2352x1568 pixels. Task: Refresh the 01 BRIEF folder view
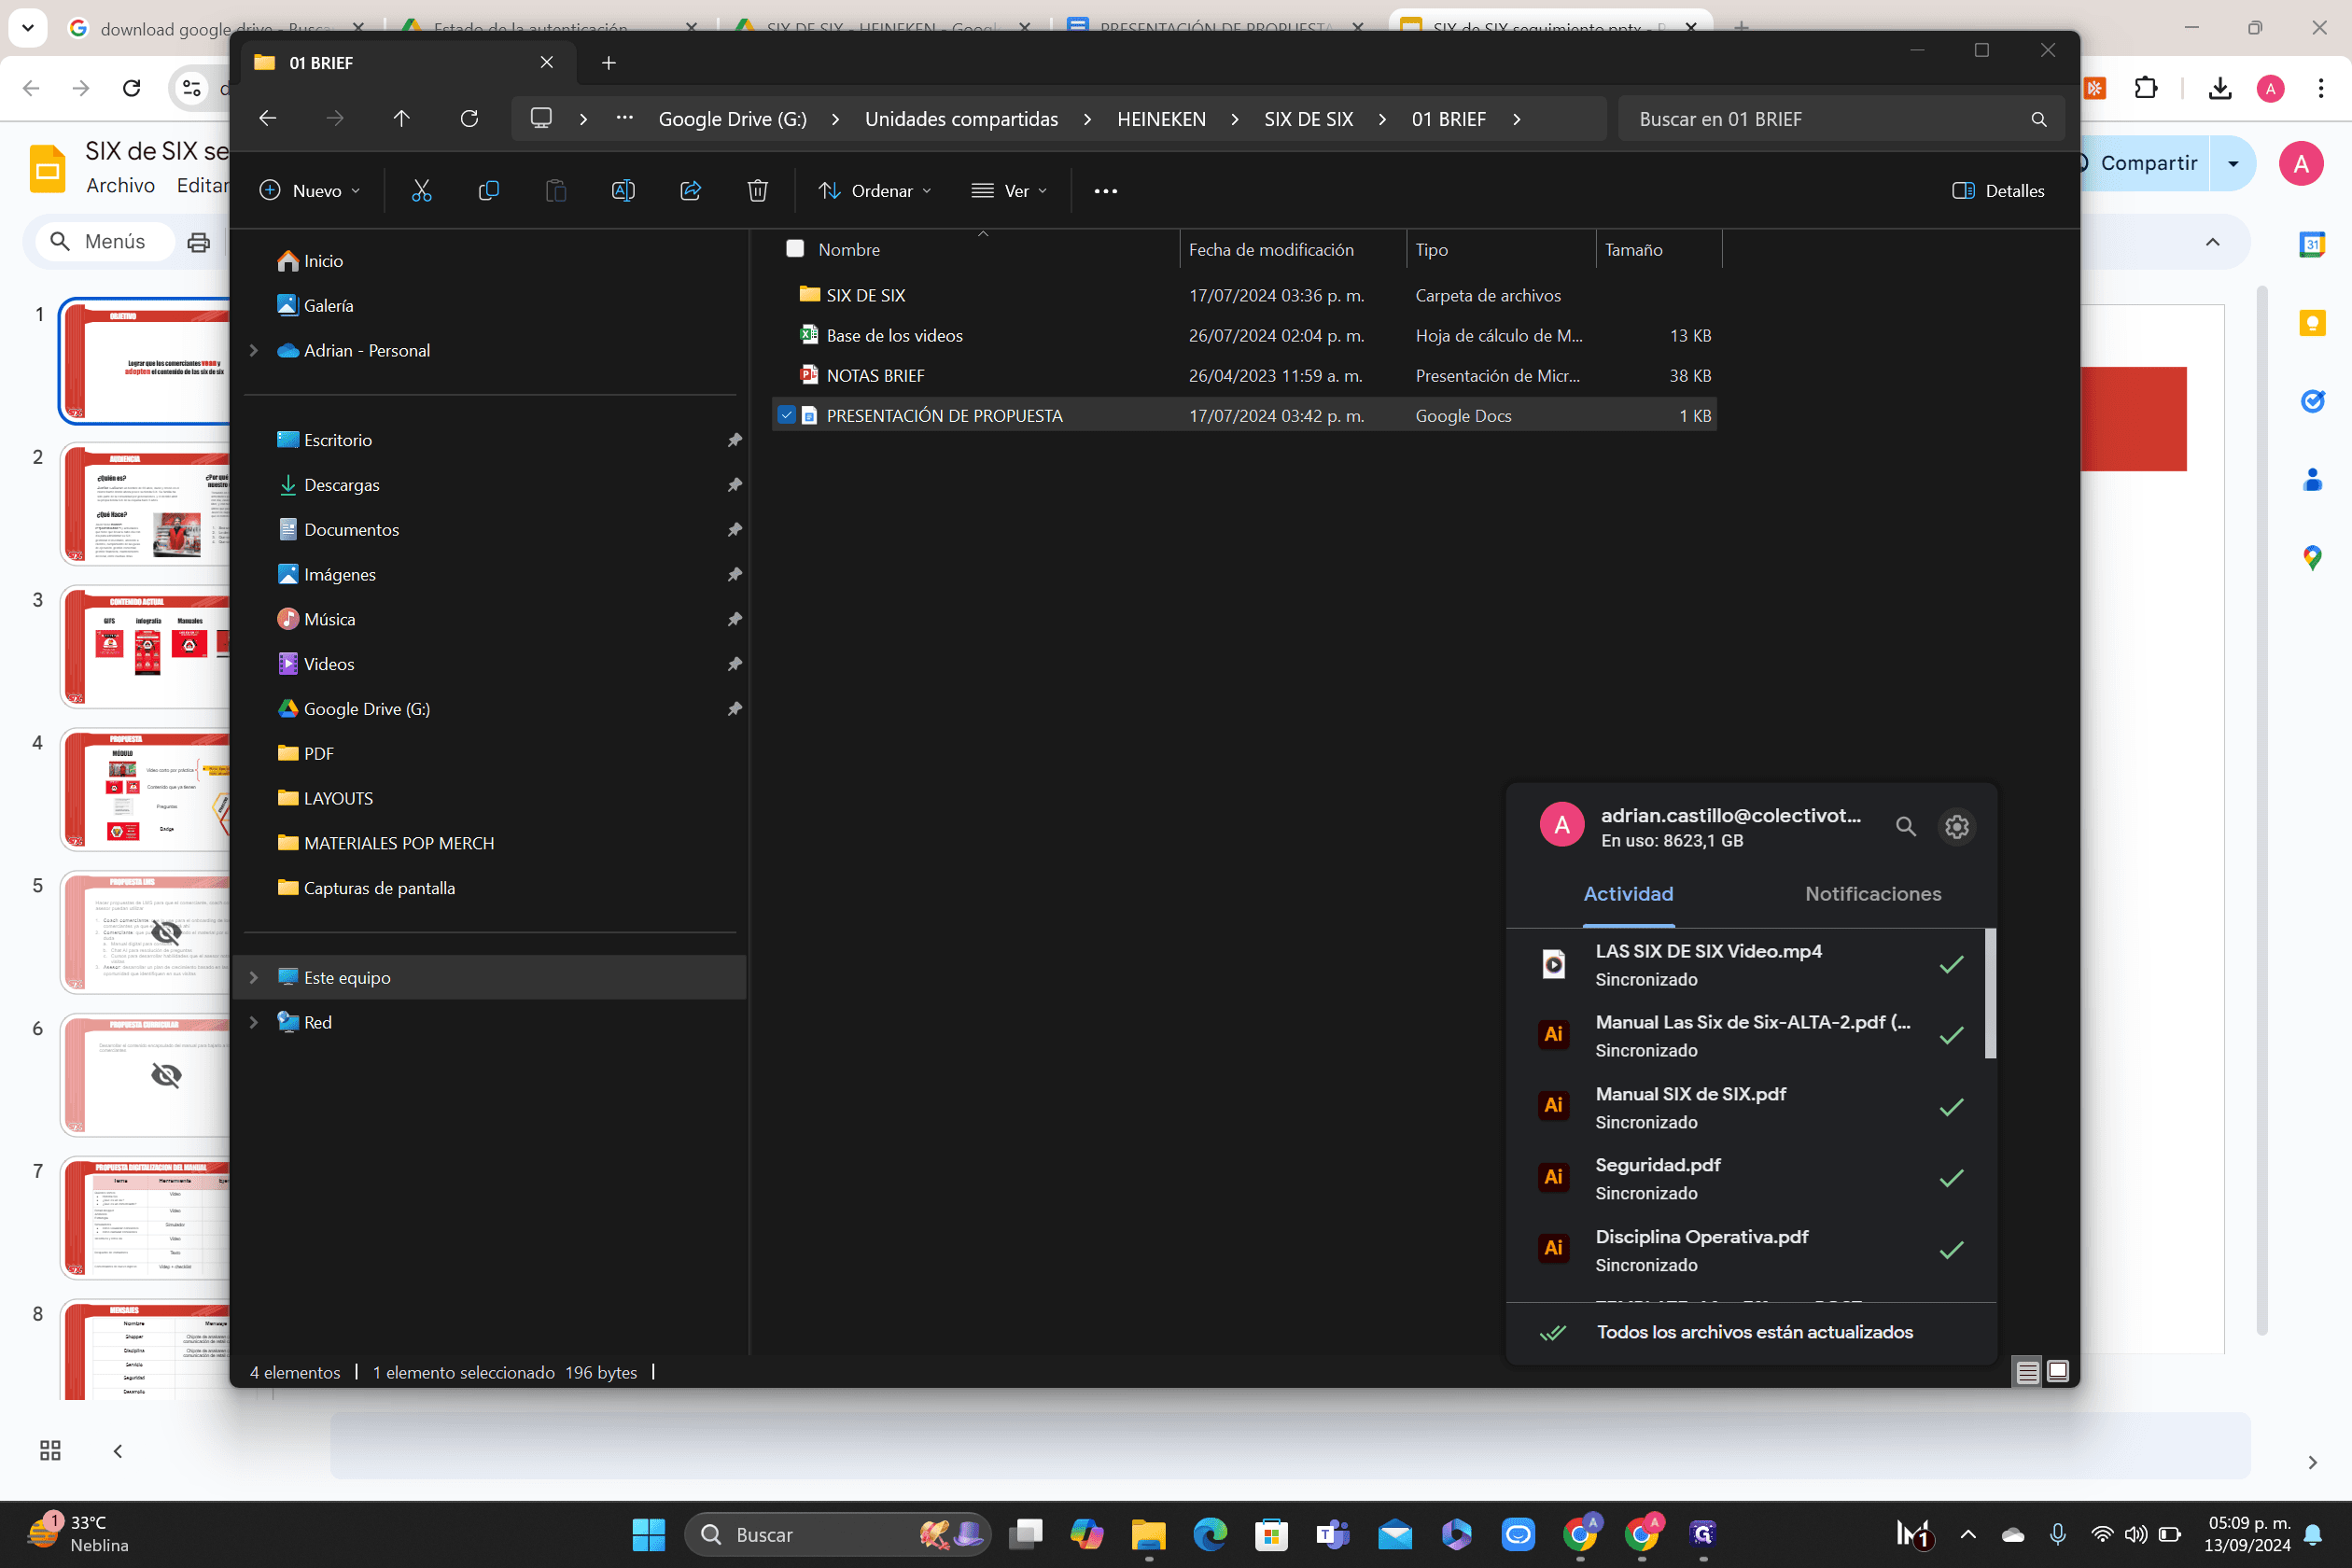coord(469,118)
